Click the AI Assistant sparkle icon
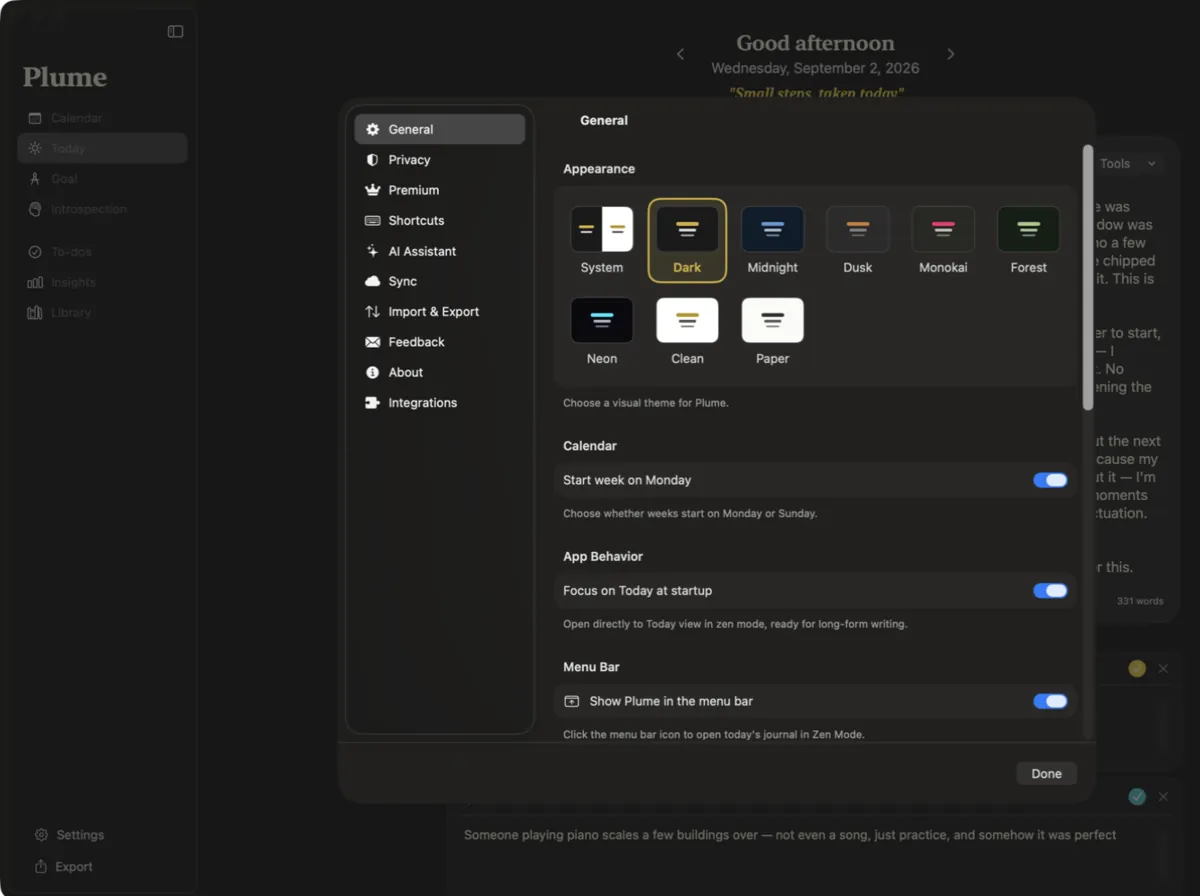1200x896 pixels. click(x=372, y=251)
